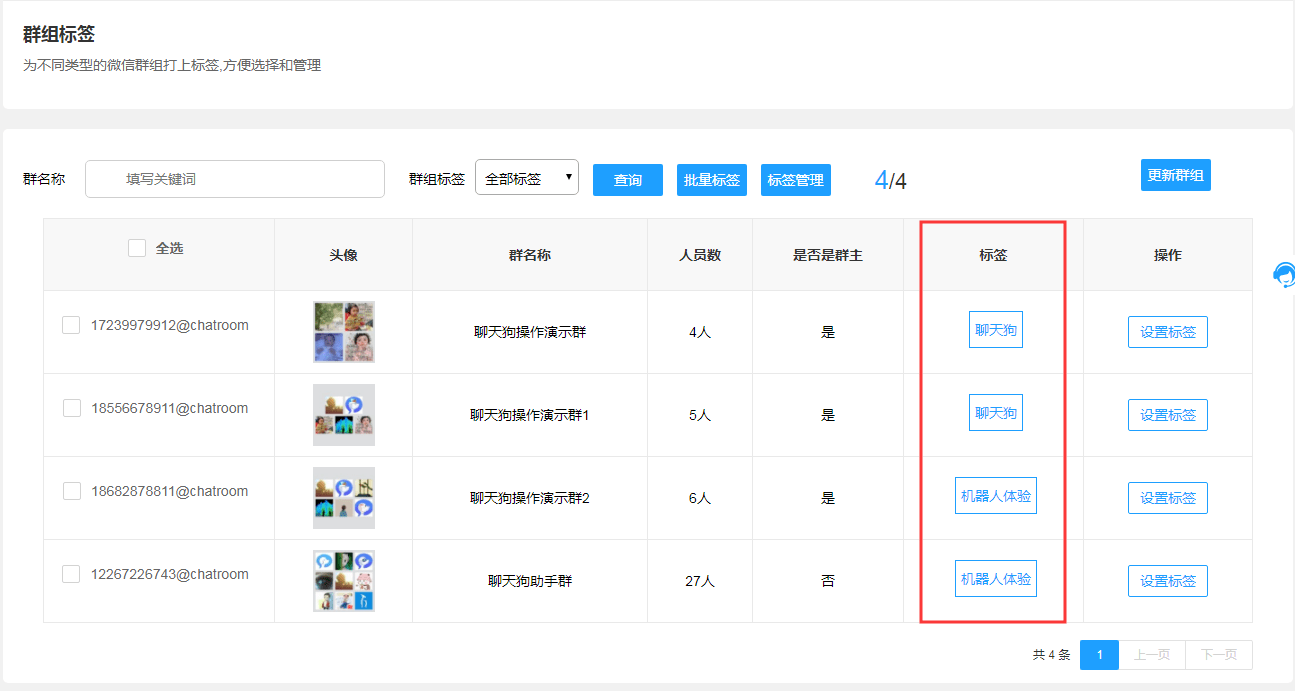Open the customer service headset icon
The width and height of the screenshot is (1295, 691).
click(x=1285, y=275)
